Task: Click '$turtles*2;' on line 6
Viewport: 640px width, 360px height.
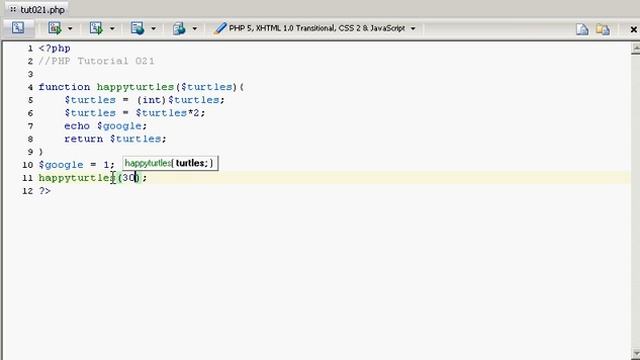Action: pyautogui.click(x=171, y=113)
